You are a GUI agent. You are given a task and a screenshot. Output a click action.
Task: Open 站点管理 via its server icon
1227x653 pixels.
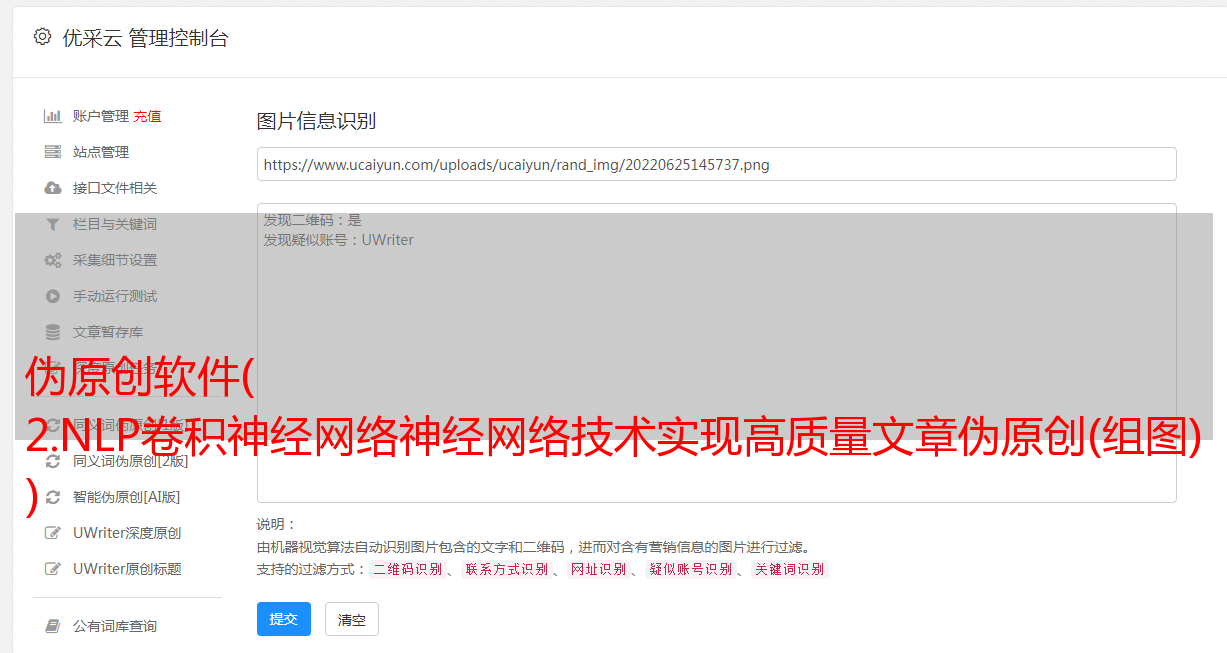53,152
